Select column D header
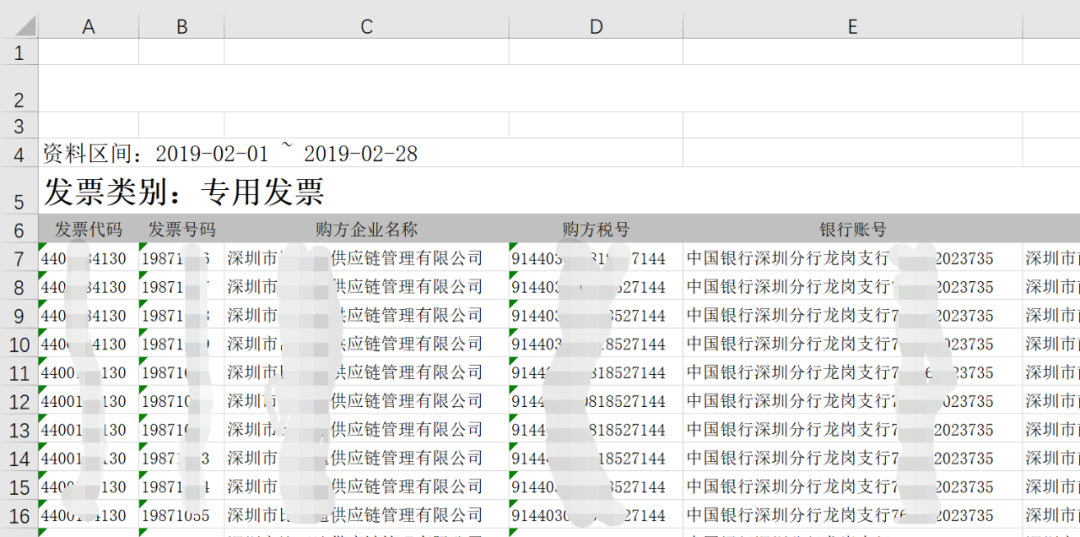The image size is (1080, 537). coord(596,26)
